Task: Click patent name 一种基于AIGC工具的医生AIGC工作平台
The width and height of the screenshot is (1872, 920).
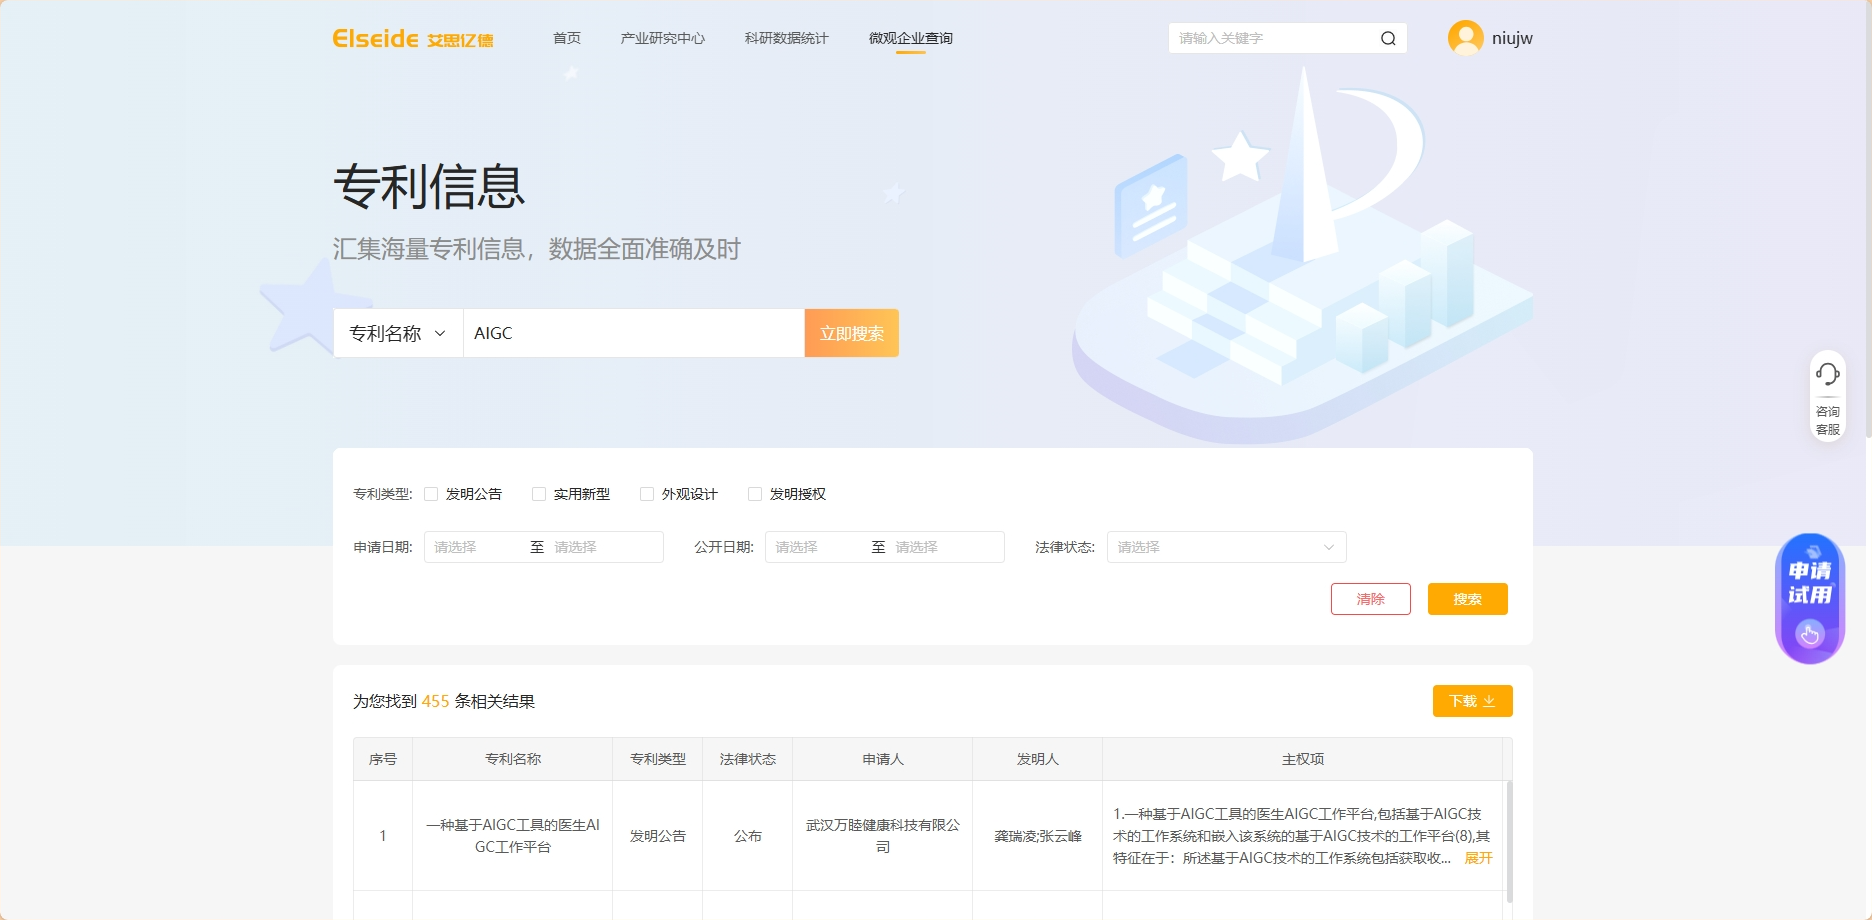Action: (513, 836)
